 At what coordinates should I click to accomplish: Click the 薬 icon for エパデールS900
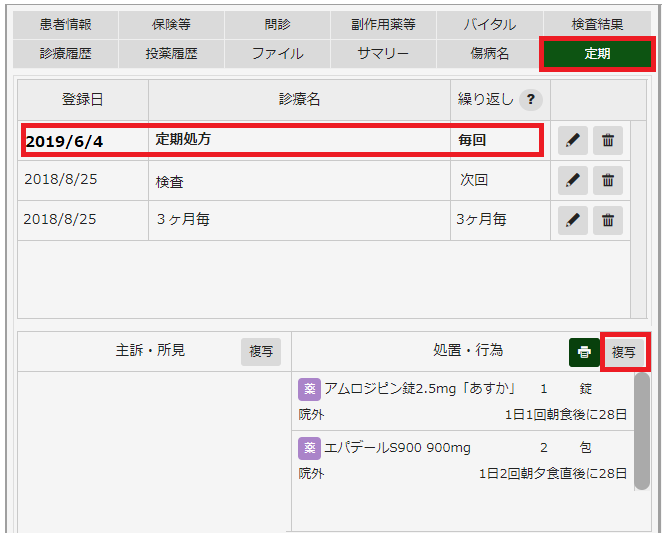309,448
